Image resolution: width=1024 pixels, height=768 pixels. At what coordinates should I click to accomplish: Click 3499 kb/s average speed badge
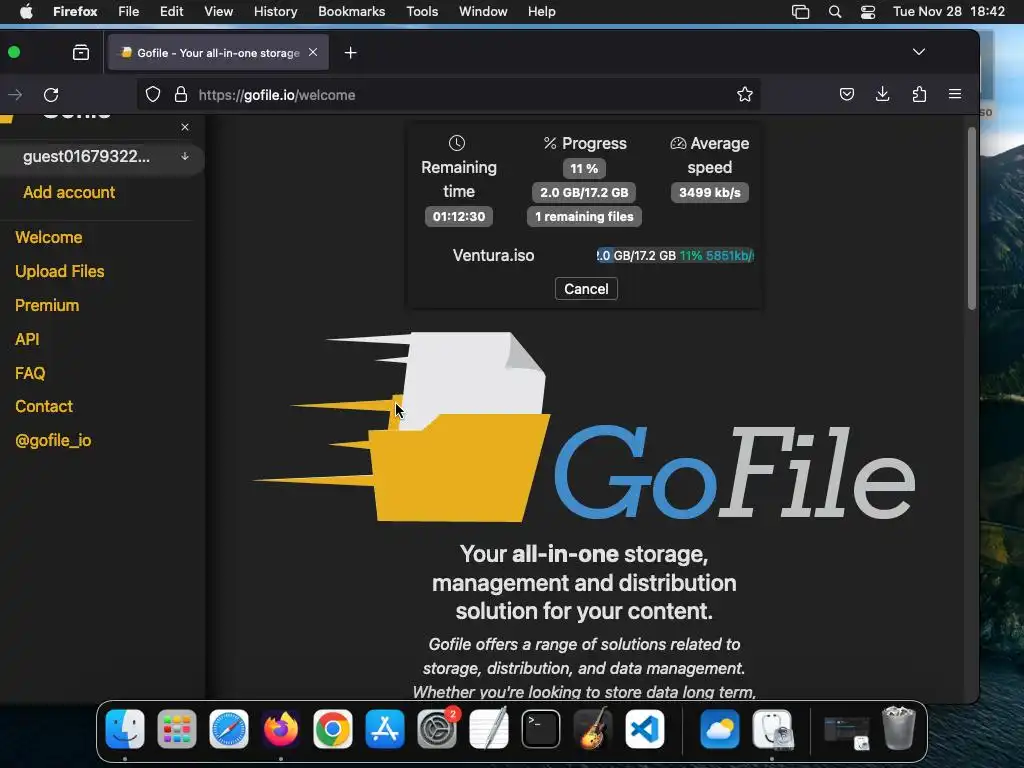coord(709,193)
